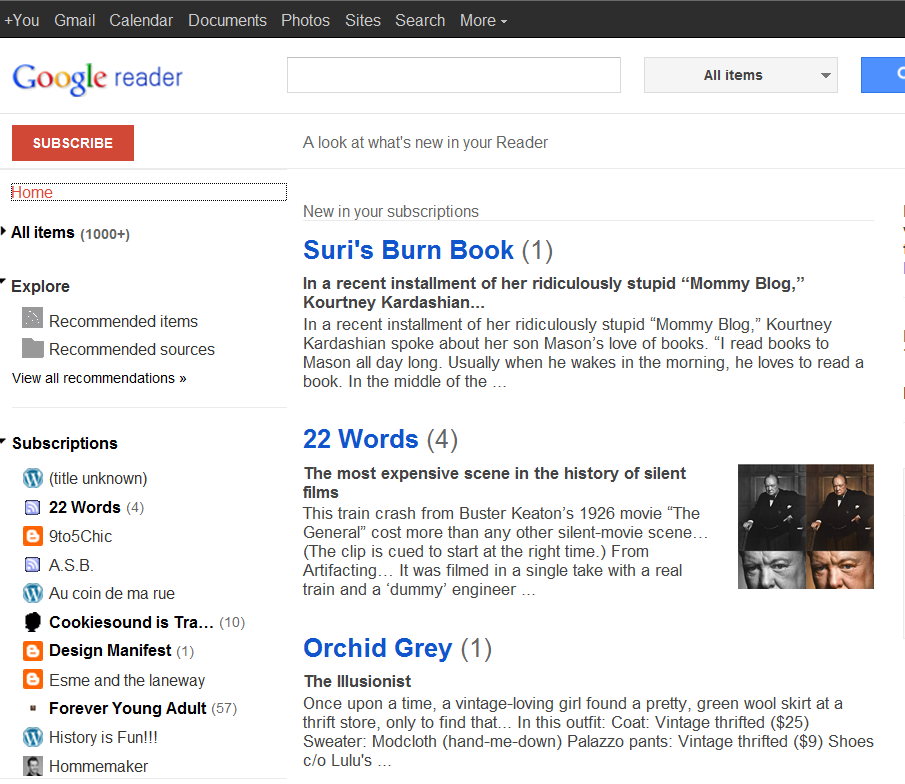Click the feed icon next to A.S.B.
905x784 pixels.
pos(33,565)
